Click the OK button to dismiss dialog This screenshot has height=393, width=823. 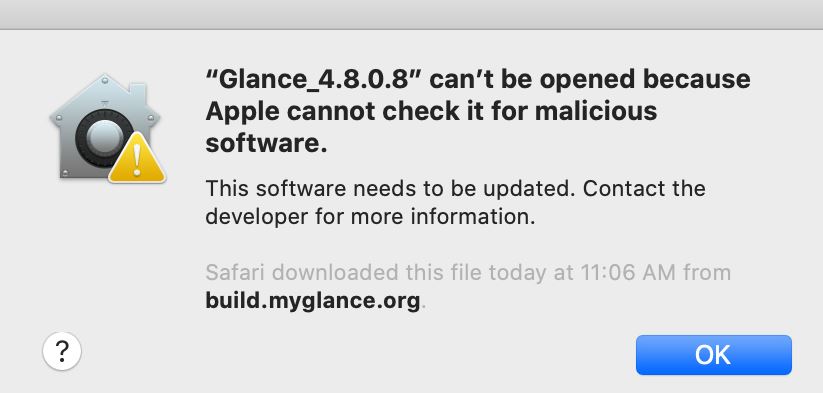[713, 355]
